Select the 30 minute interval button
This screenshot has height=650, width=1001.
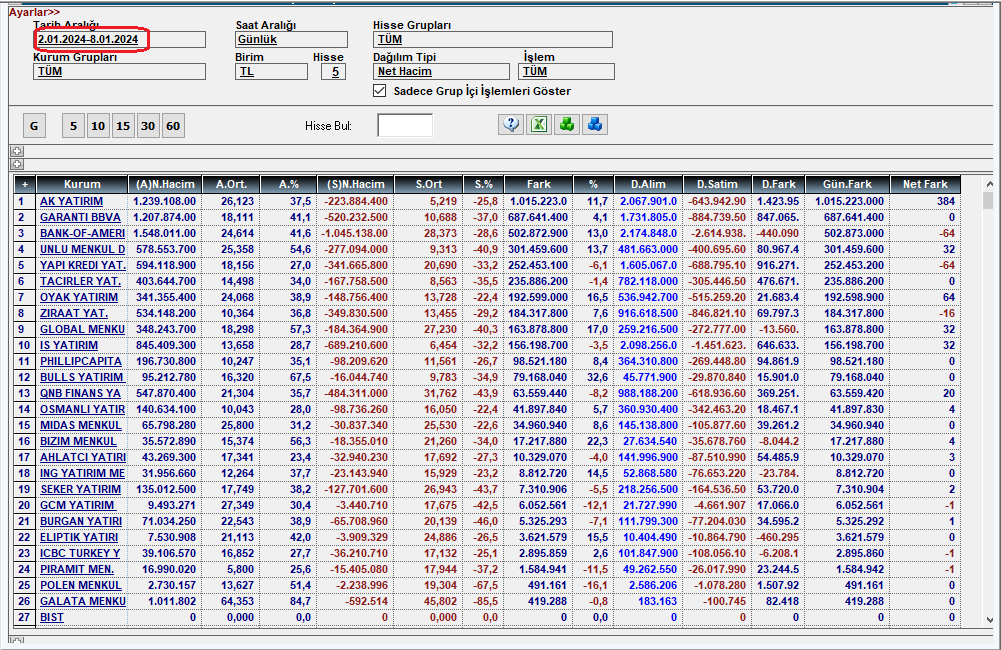point(147,126)
